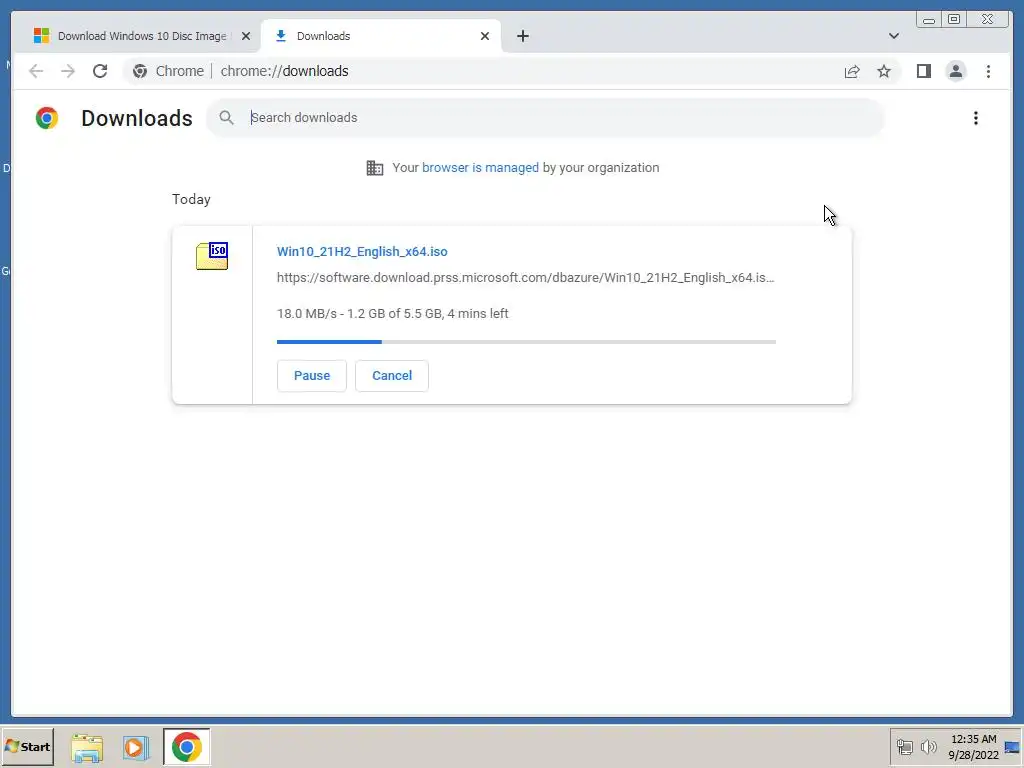The height and width of the screenshot is (768, 1024).
Task: Click the software.download.prss.microsoft.com source URL
Action: pos(526,278)
